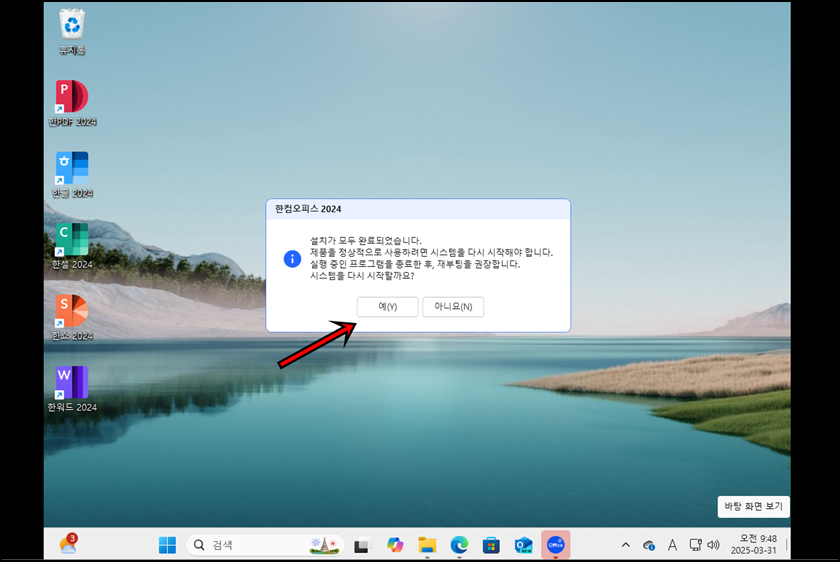Click the OneDrive cloud tray icon
Screen dimensions: 840x562
pyautogui.click(x=649, y=545)
